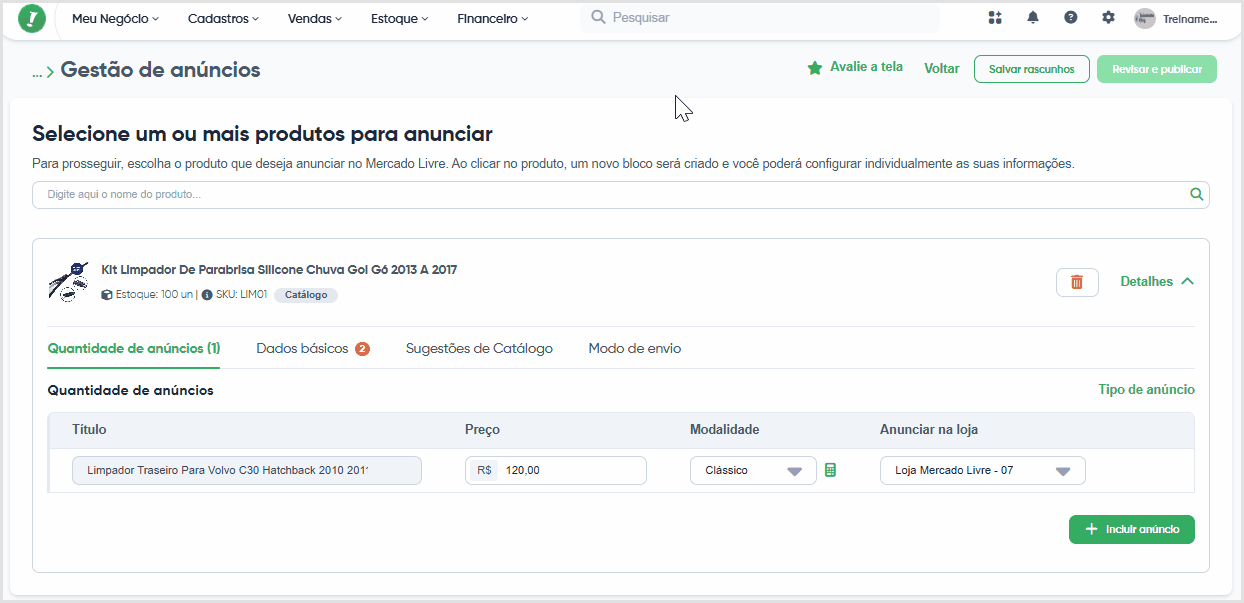1244x603 pixels.
Task: Open notifications bell icon
Action: click(1033, 18)
